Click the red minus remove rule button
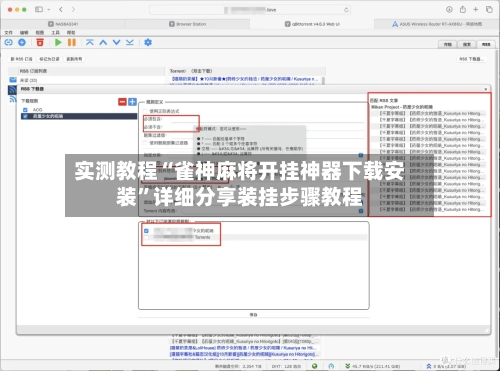This screenshot has height=371, width=500. coord(122,102)
